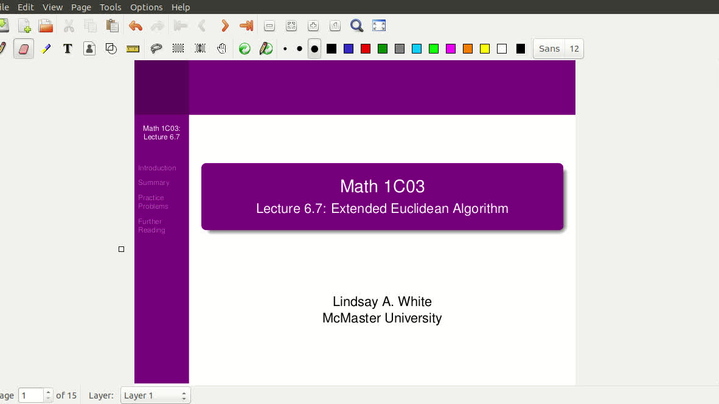719x404 pixels.
Task: Click the Summary sidebar link on slide
Action: tap(154, 183)
